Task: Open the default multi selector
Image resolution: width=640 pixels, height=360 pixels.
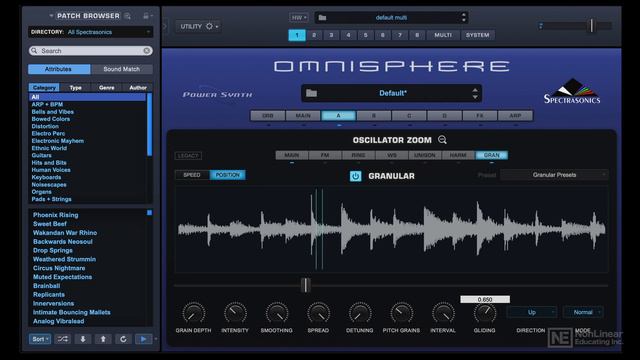Action: click(x=391, y=18)
